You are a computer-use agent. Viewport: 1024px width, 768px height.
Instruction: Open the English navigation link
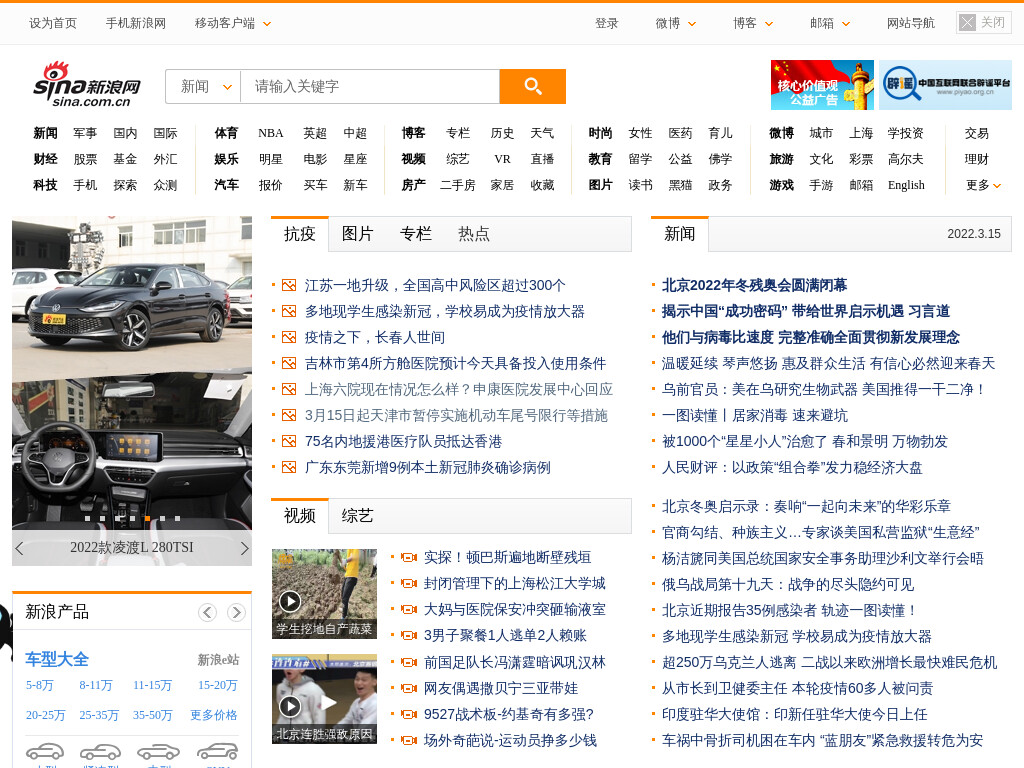coord(906,185)
